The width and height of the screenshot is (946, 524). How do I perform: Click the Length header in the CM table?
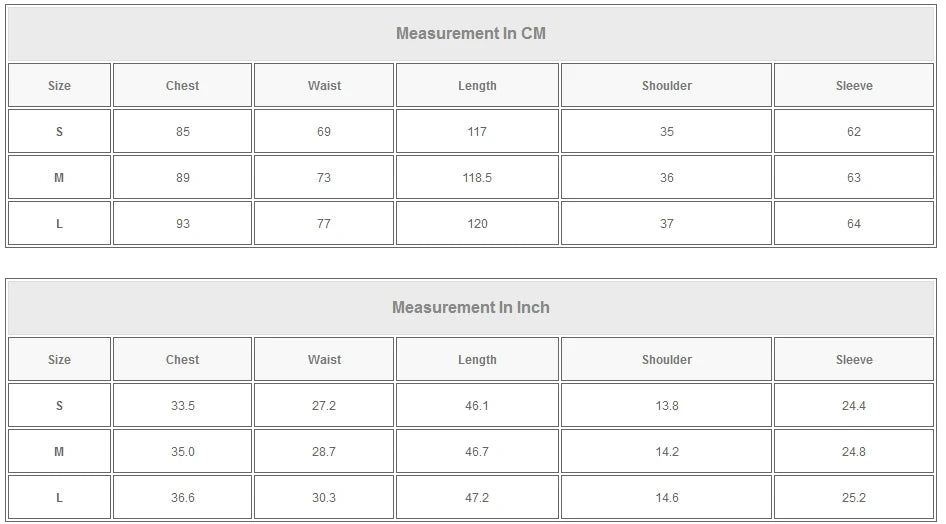477,86
